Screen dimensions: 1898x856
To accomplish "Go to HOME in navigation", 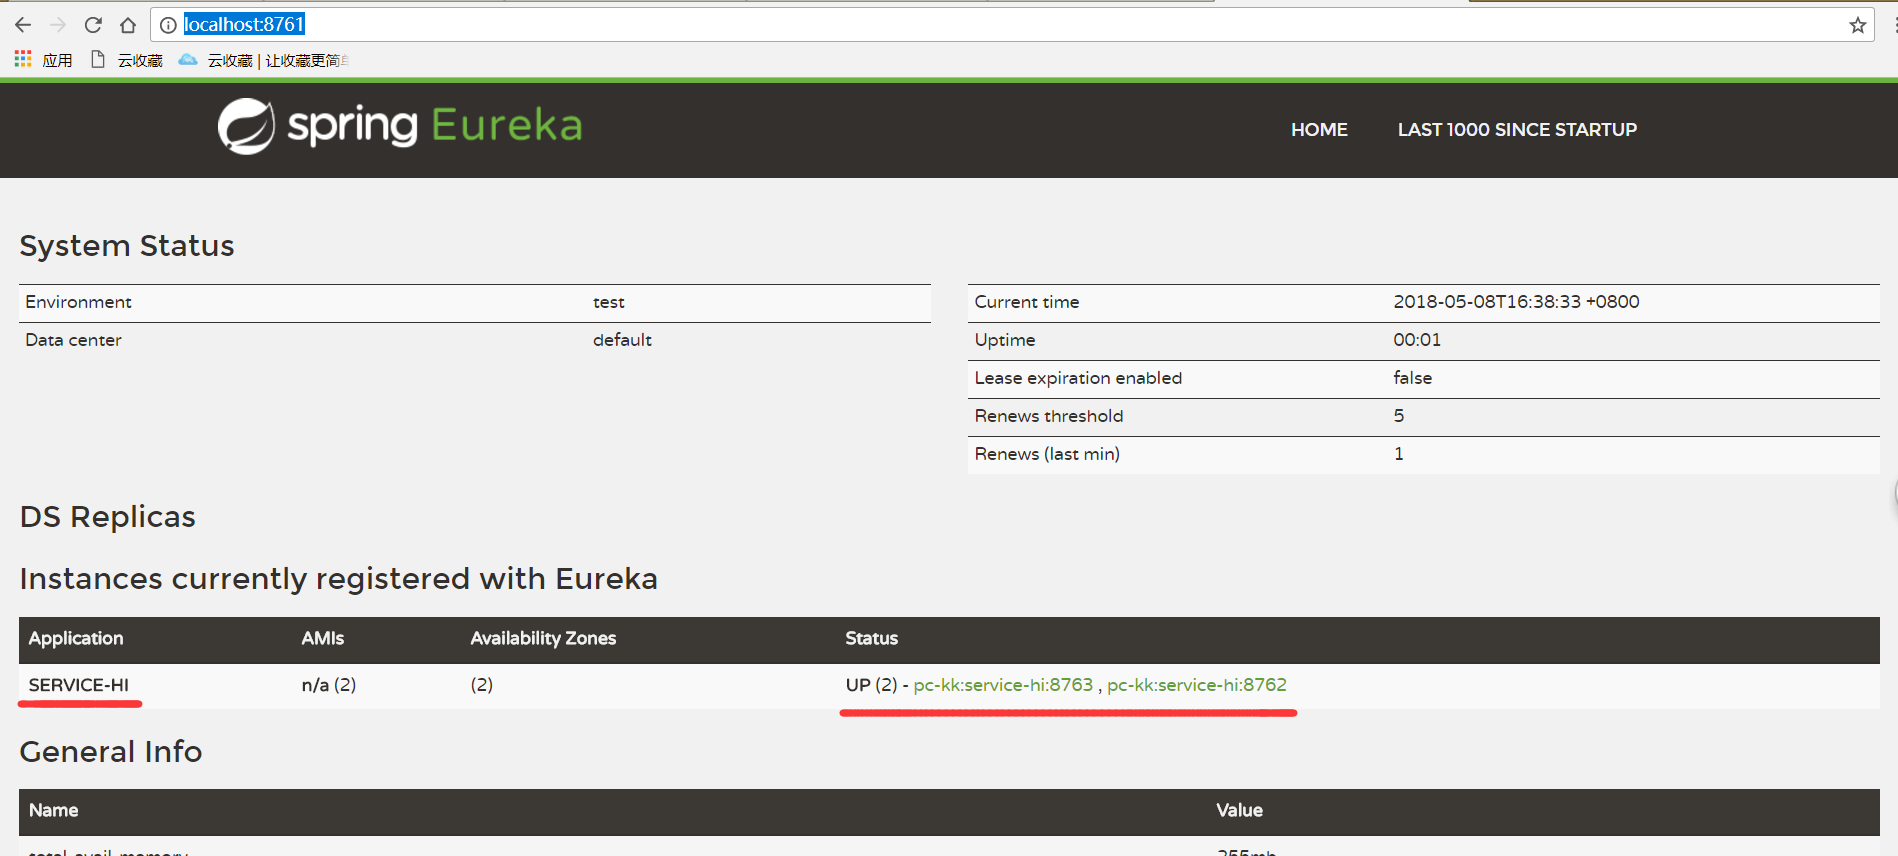I will click(x=1319, y=130).
